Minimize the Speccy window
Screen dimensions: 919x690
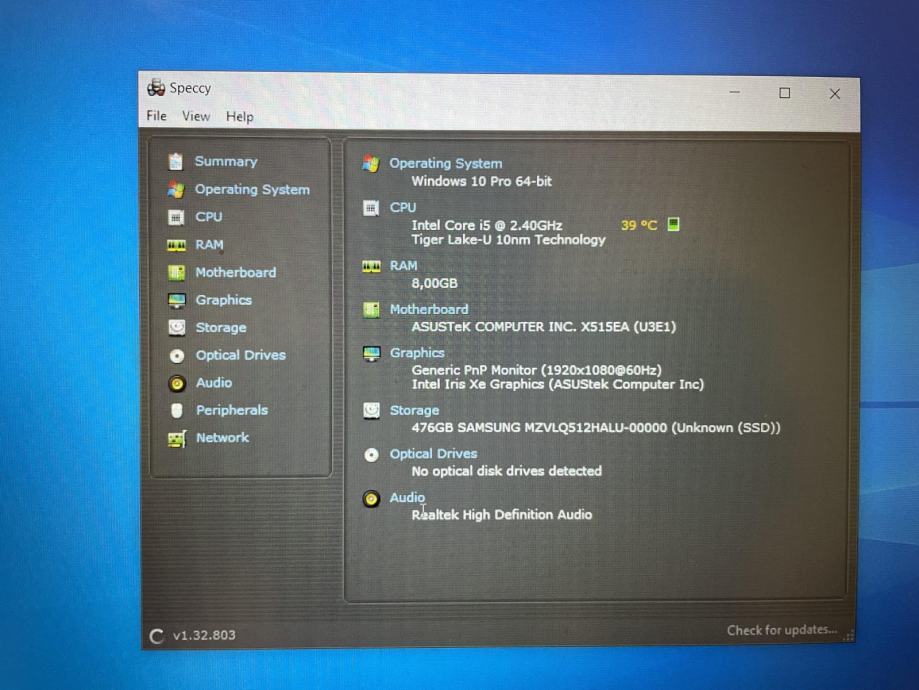coord(734,92)
